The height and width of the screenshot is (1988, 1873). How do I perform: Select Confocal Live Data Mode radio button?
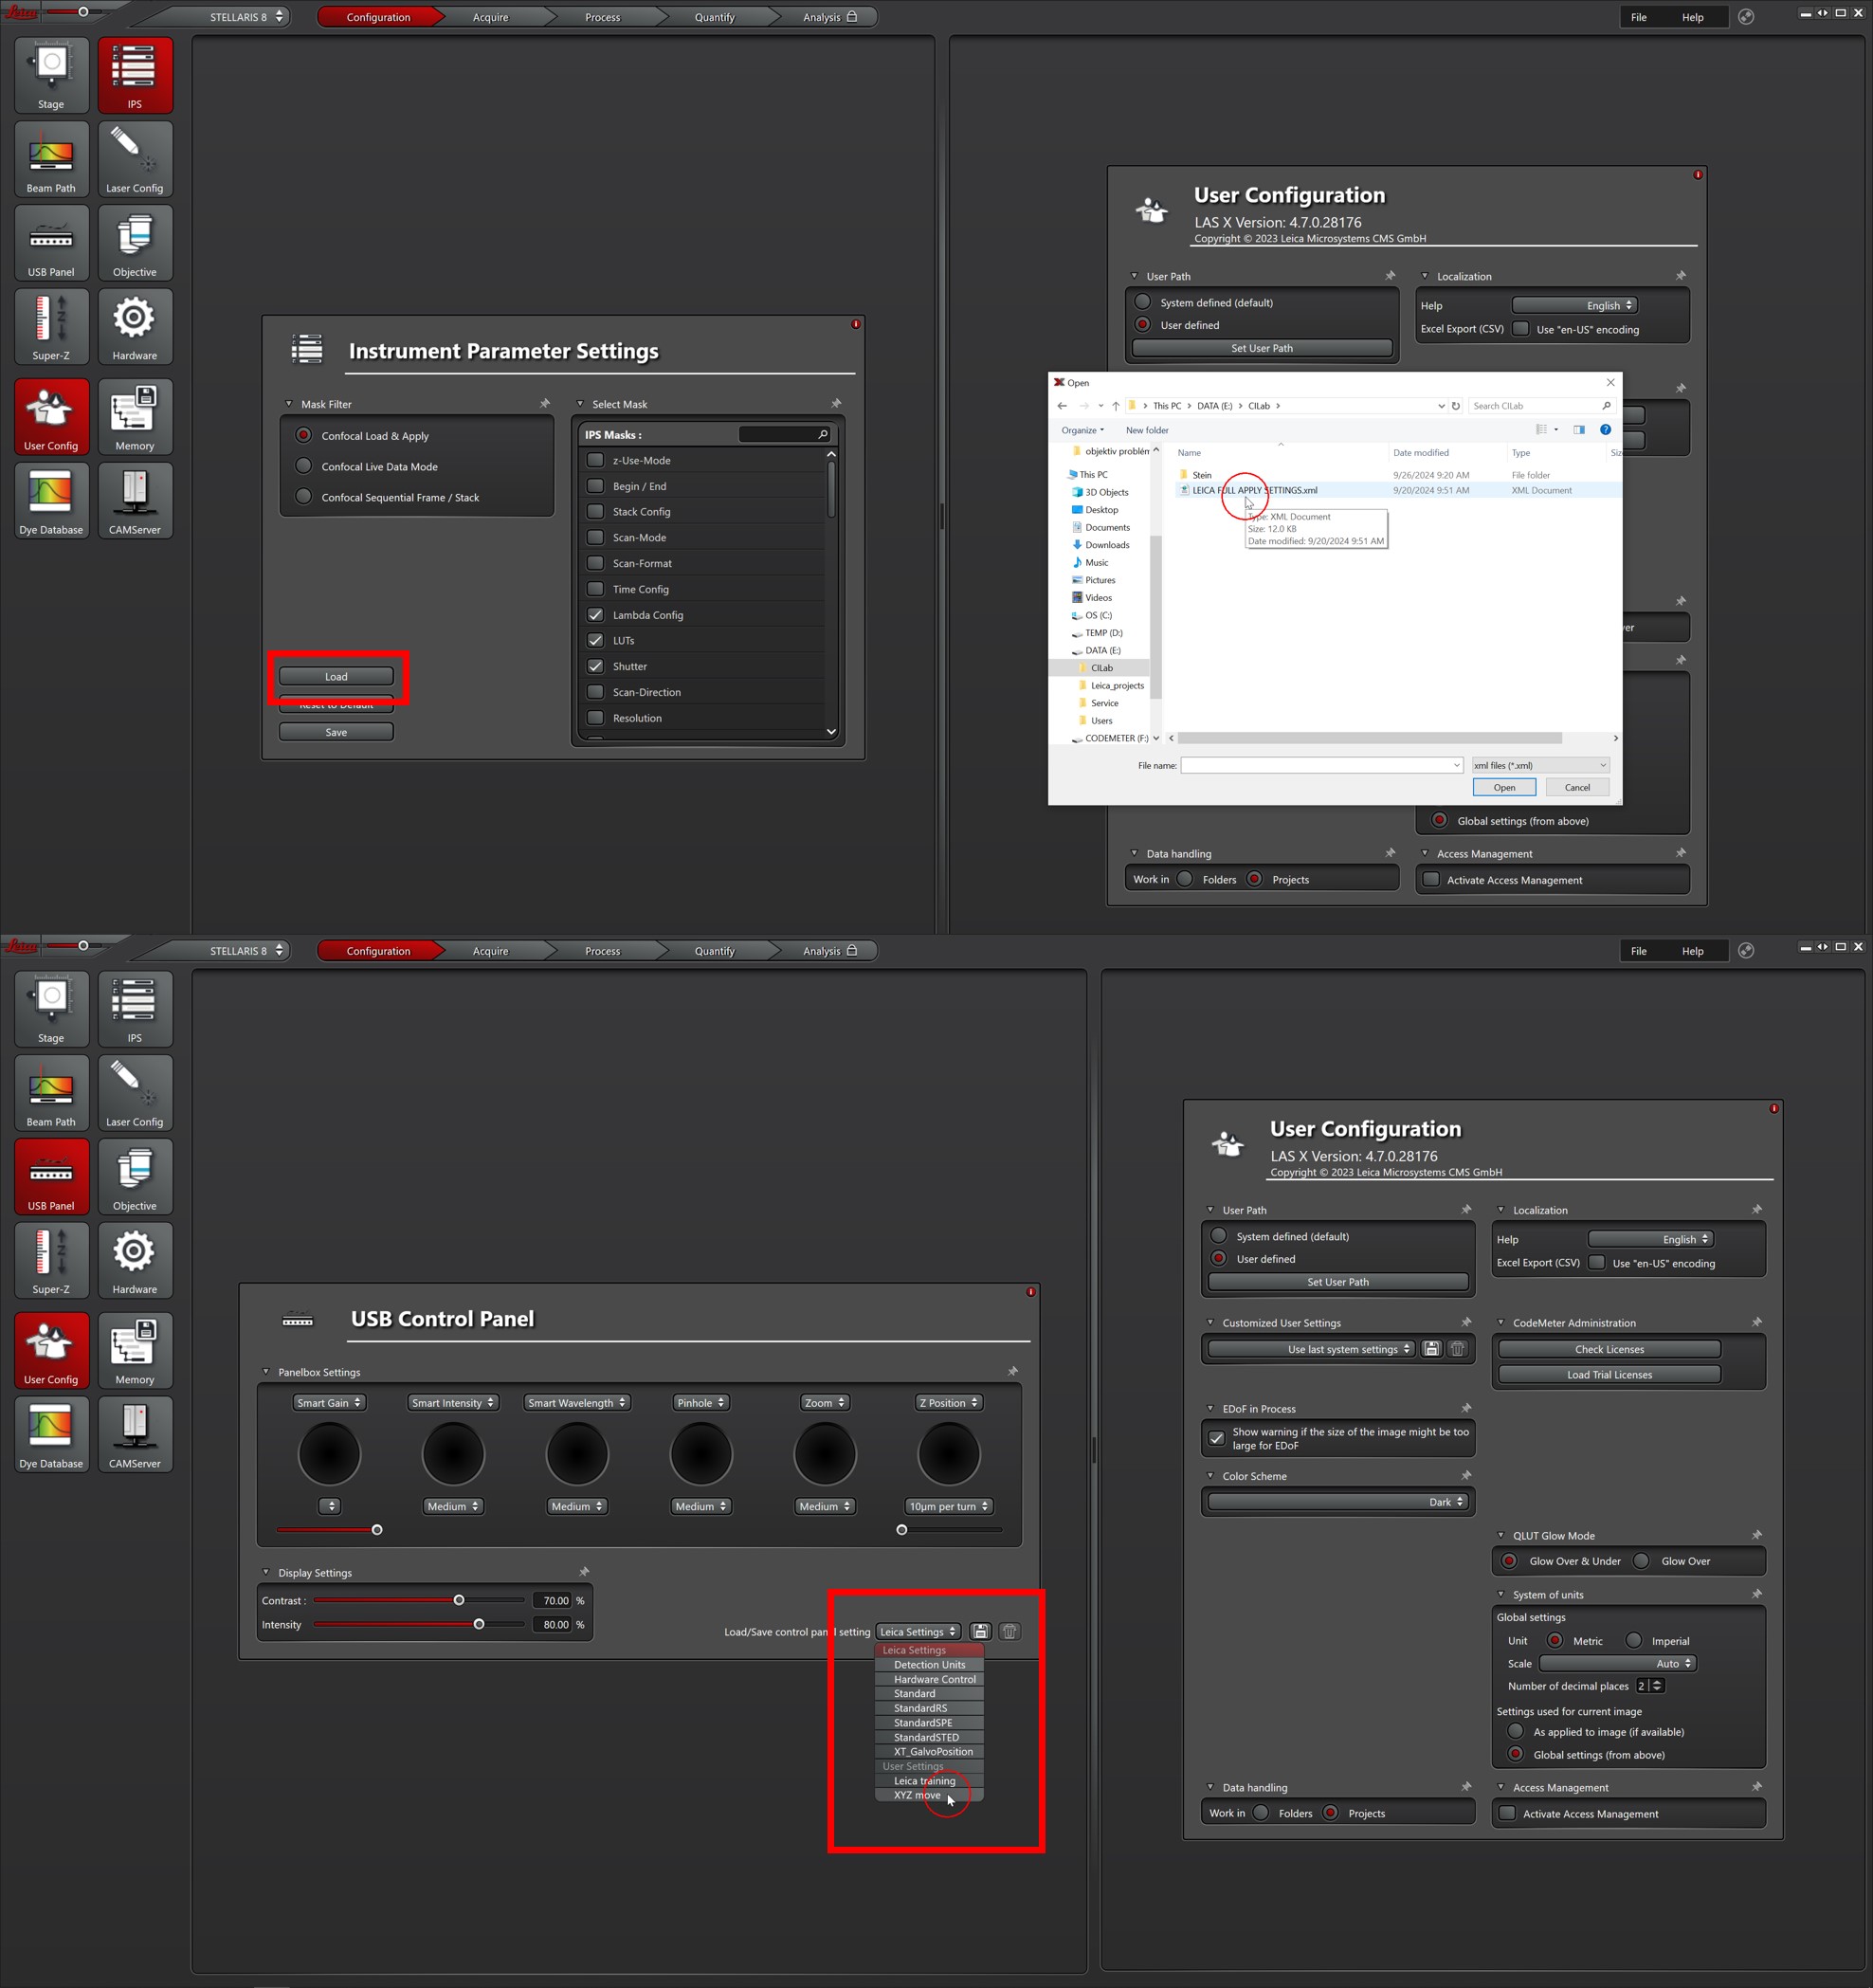pos(304,466)
